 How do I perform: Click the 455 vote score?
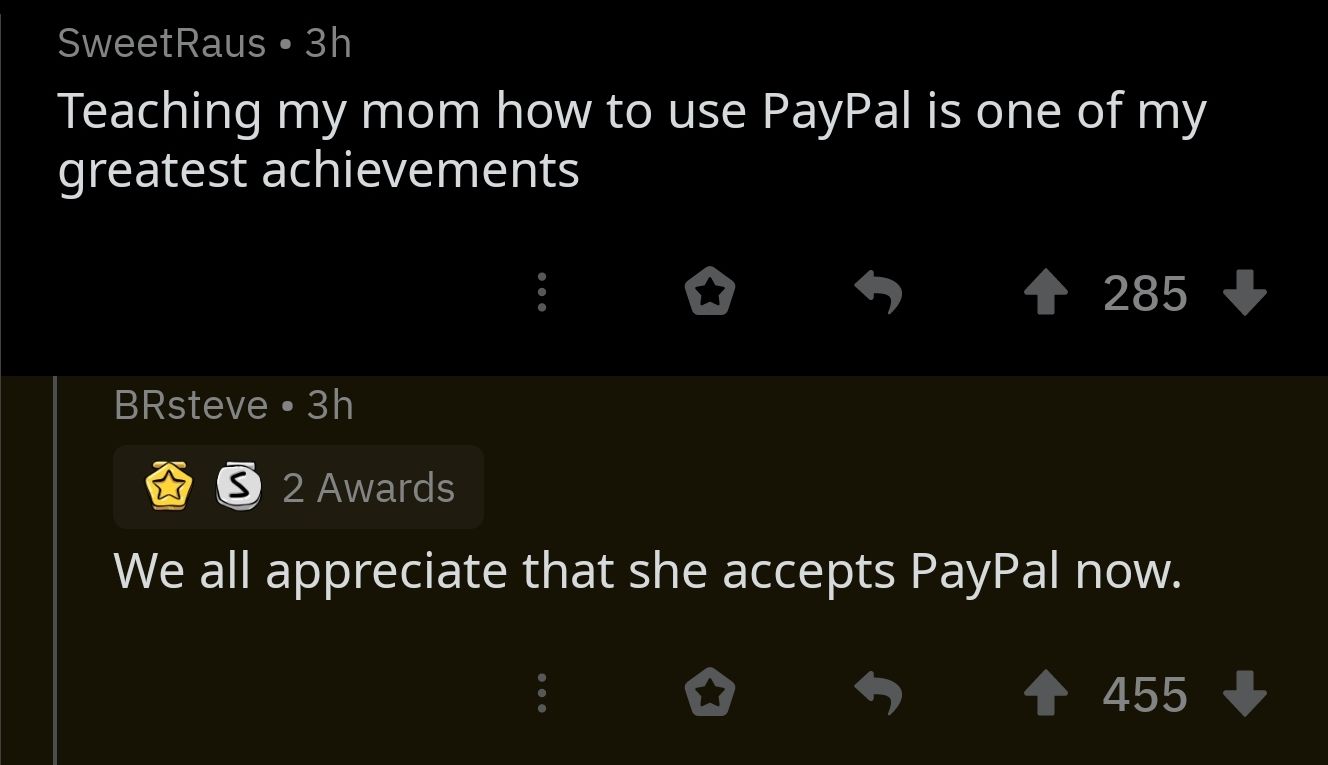point(1145,695)
